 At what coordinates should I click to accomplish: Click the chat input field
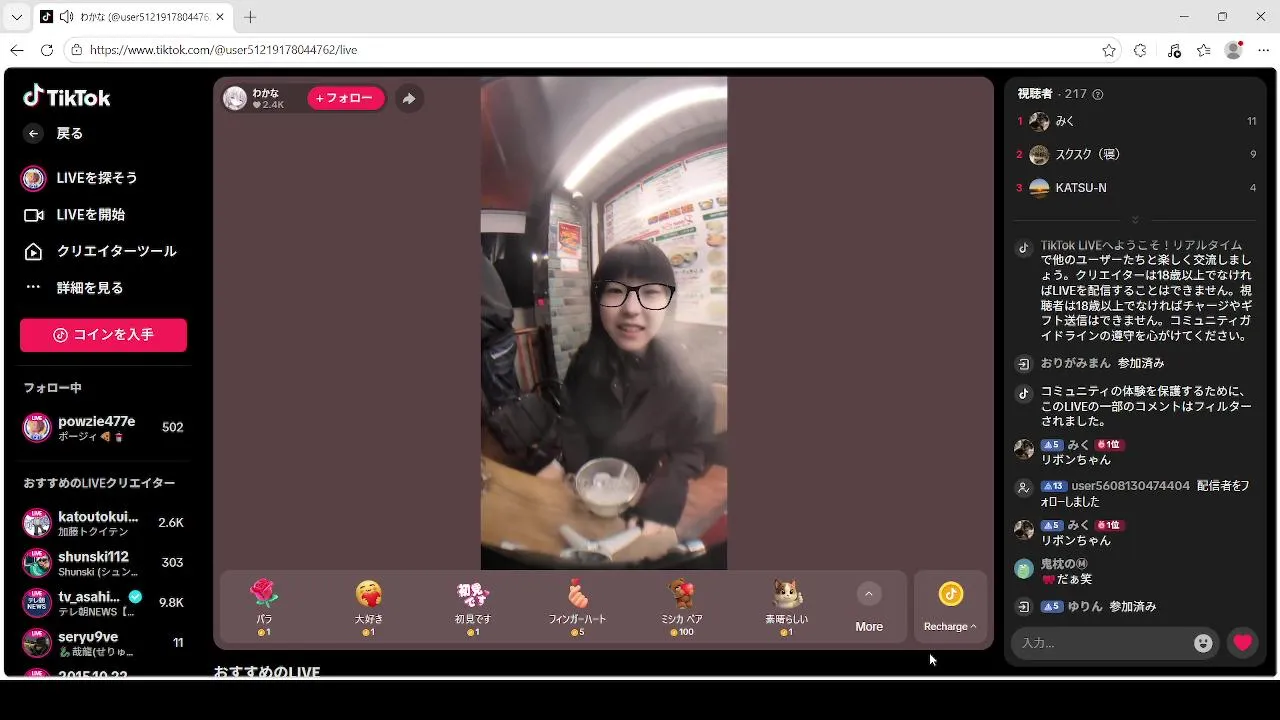1103,643
